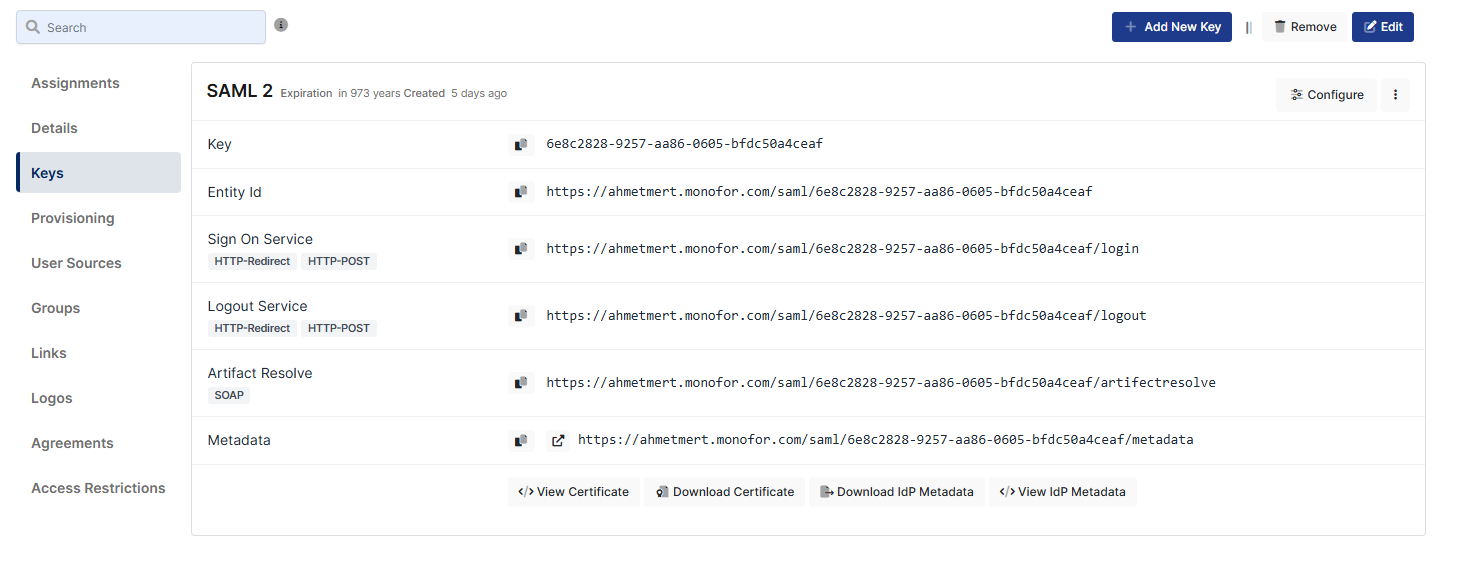
Task: Click Download IdP Metadata
Action: [x=897, y=492]
